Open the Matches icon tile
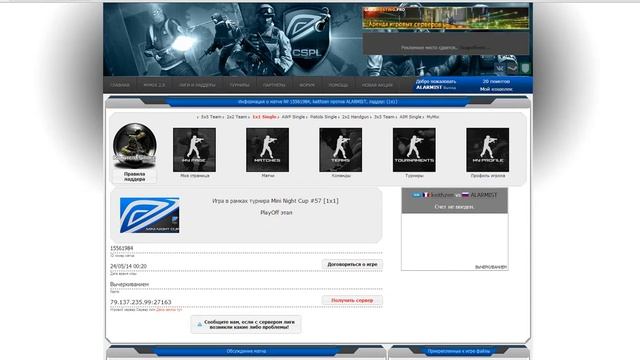The width and height of the screenshot is (640, 360). point(267,150)
